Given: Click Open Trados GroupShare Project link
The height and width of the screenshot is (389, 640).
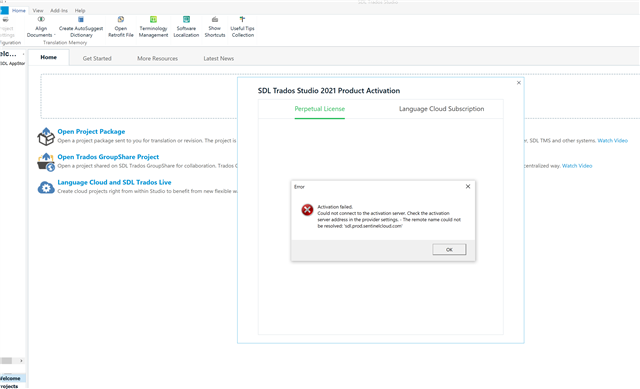Looking at the screenshot, I should coord(108,157).
